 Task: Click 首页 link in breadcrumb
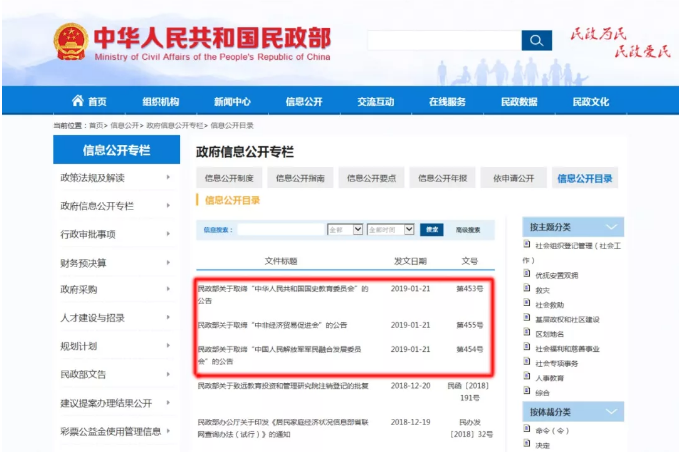[96, 125]
